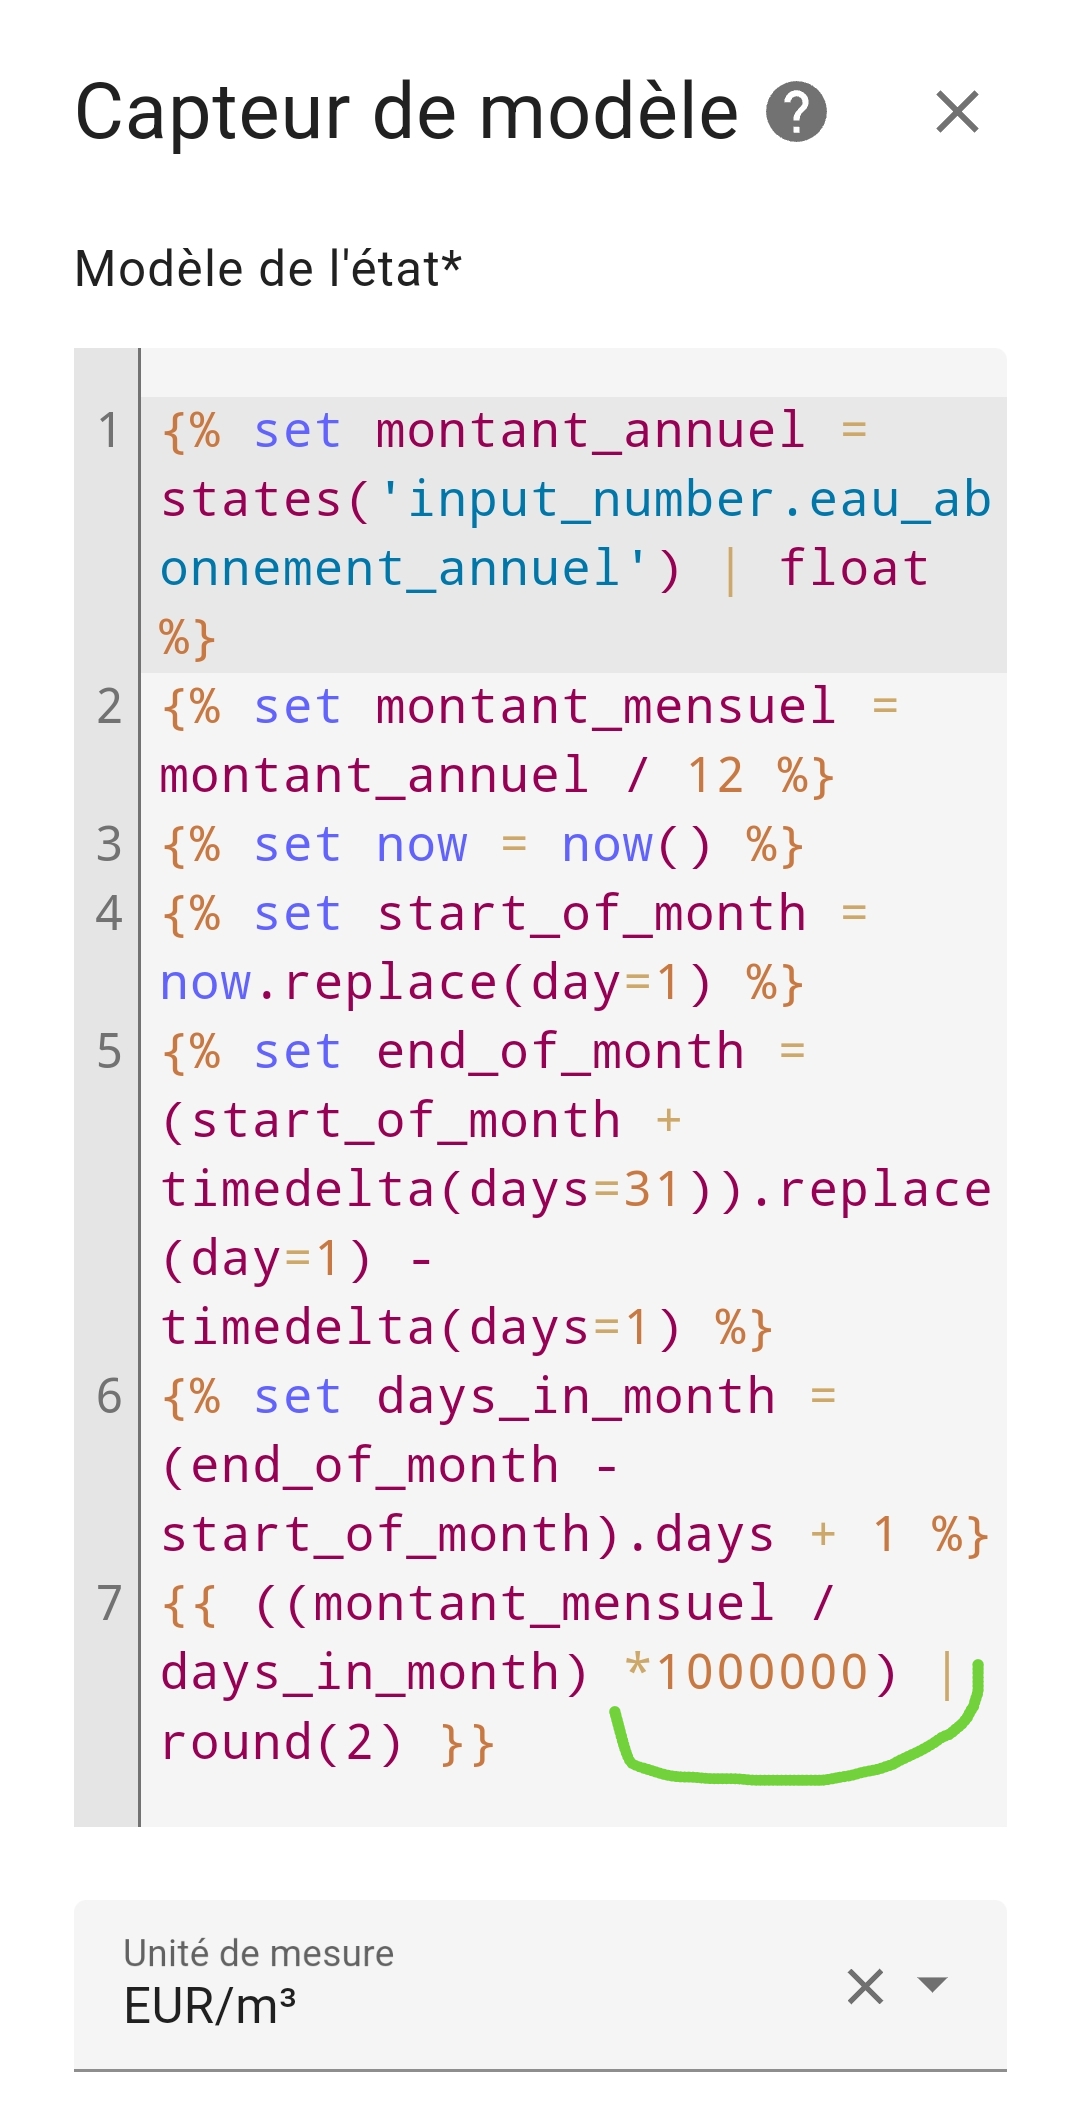
Task: Click the round(2) filter text
Action: click(281, 1743)
